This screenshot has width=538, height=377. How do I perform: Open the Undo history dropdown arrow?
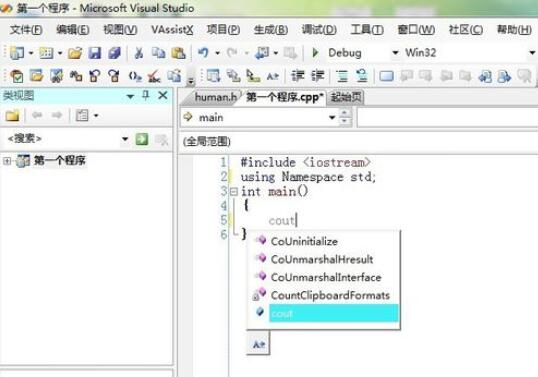click(217, 53)
